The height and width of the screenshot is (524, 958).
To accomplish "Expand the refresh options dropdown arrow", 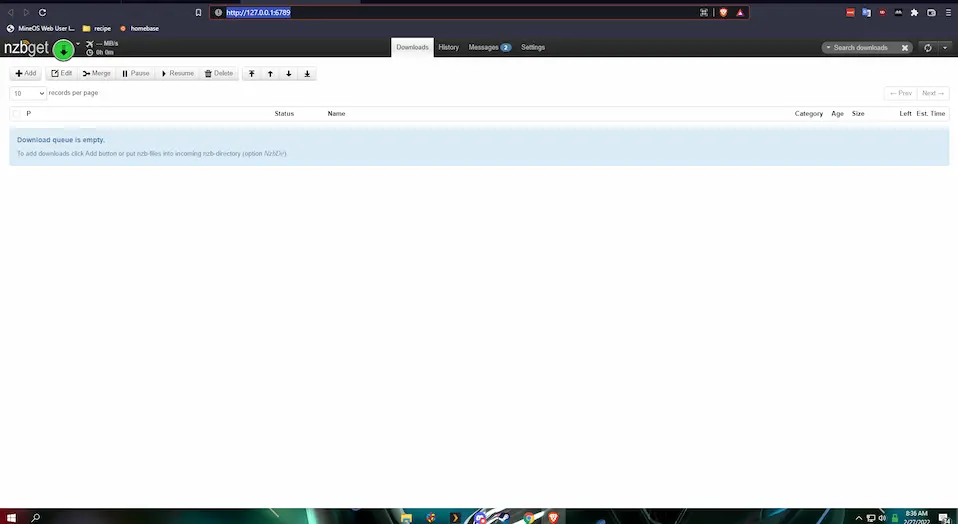I will (x=944, y=48).
